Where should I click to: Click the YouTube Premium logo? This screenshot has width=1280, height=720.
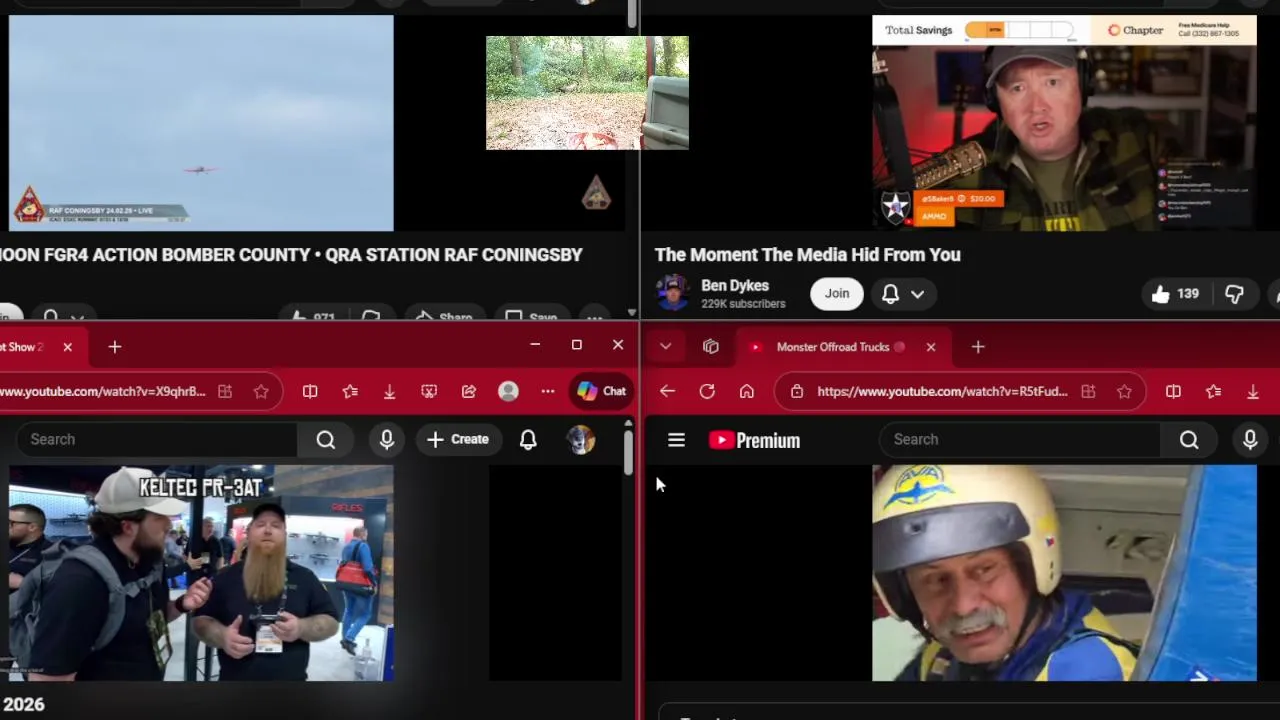[x=755, y=440]
